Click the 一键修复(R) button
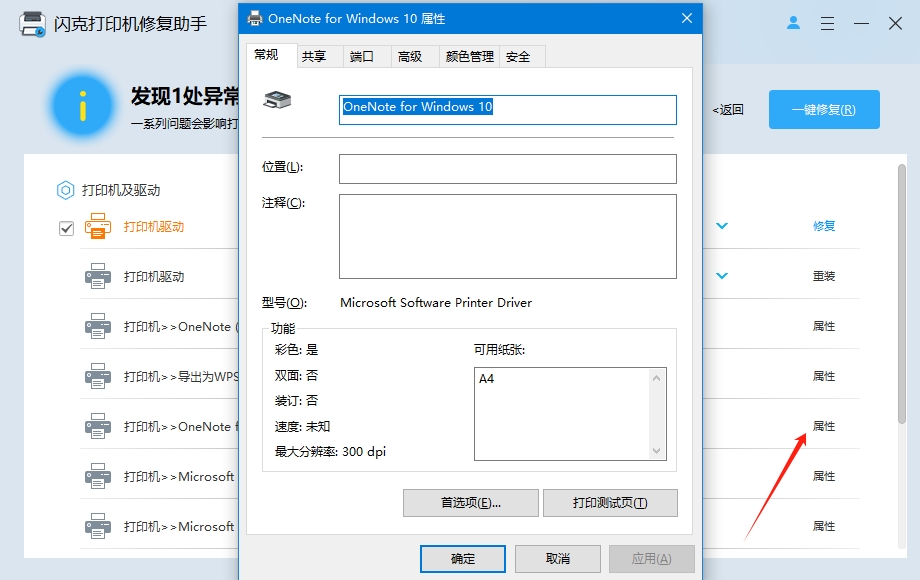This screenshot has height=580, width=920. (824, 110)
